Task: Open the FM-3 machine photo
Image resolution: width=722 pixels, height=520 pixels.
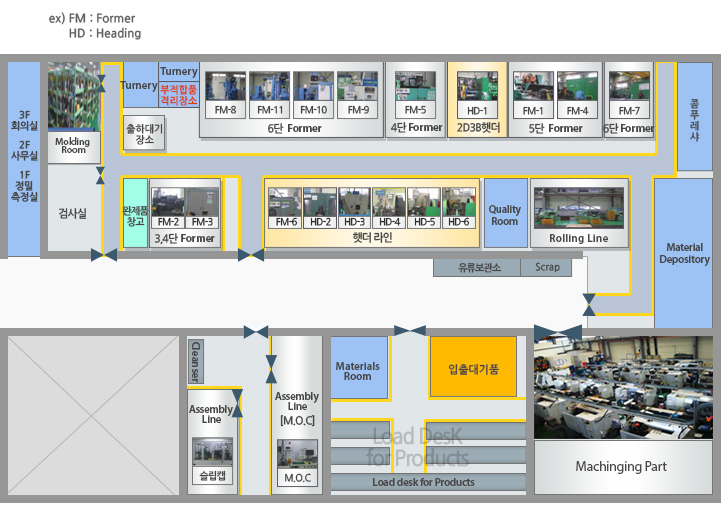Action: (202, 202)
